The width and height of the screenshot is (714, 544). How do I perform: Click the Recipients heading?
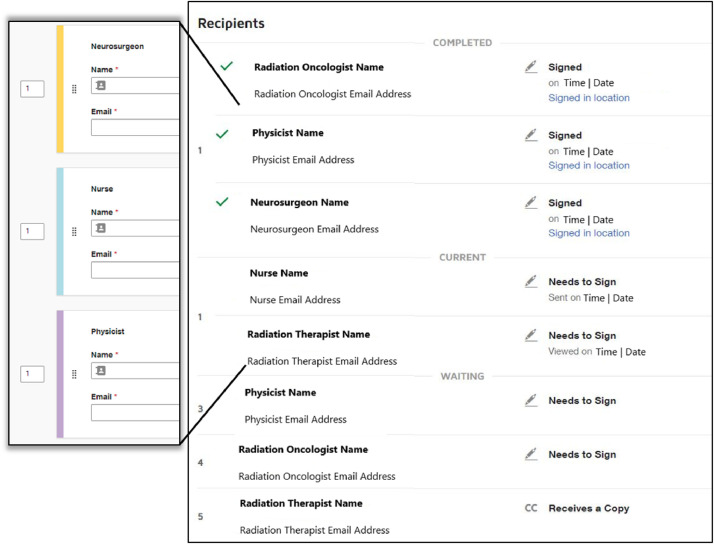(231, 23)
